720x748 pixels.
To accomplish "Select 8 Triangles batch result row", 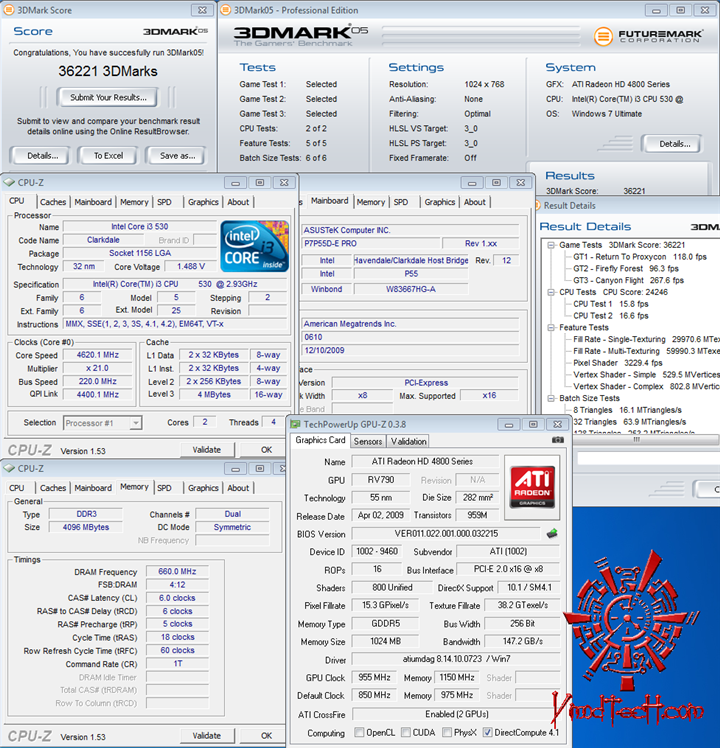I will (x=627, y=410).
